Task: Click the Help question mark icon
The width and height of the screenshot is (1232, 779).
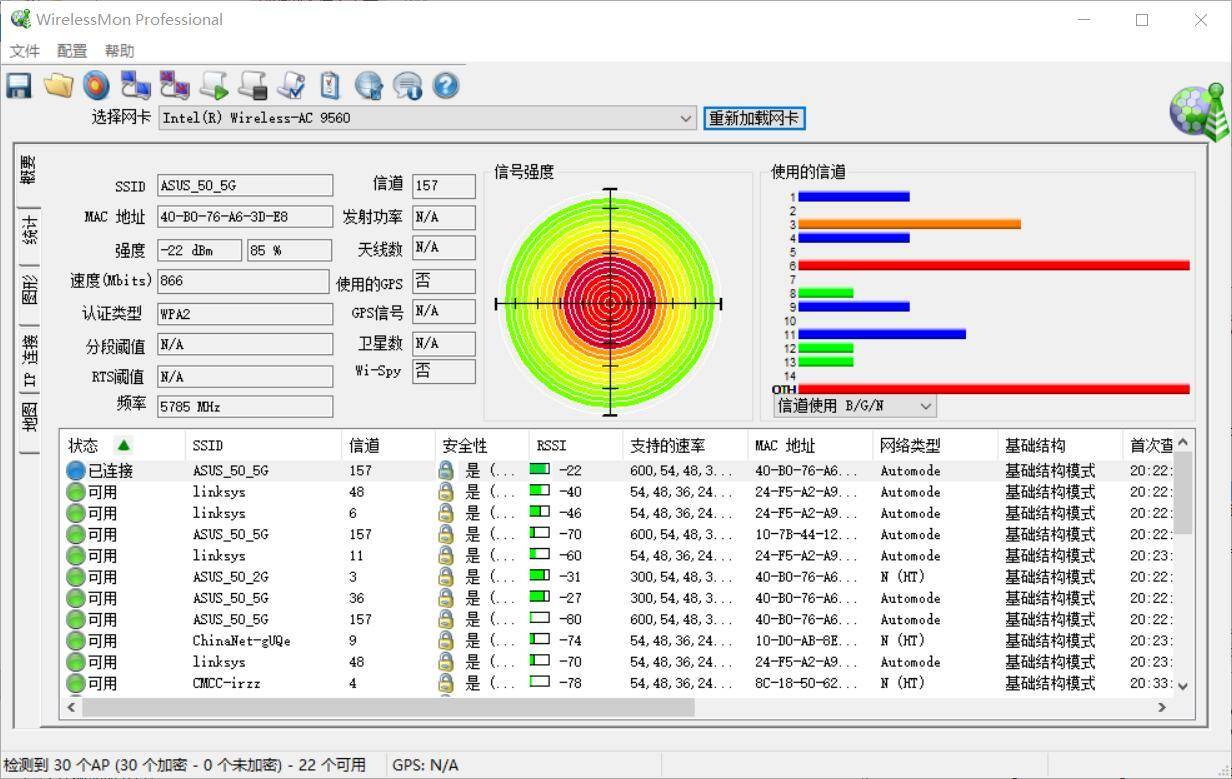Action: (445, 85)
